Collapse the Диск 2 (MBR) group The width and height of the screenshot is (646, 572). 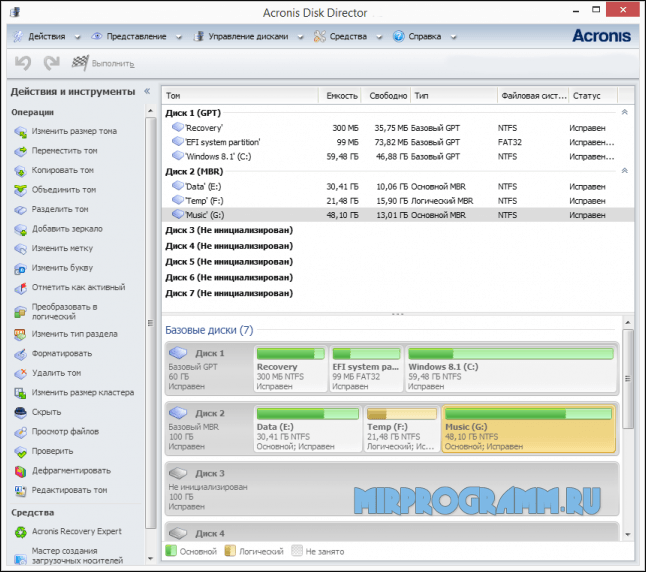[x=625, y=171]
